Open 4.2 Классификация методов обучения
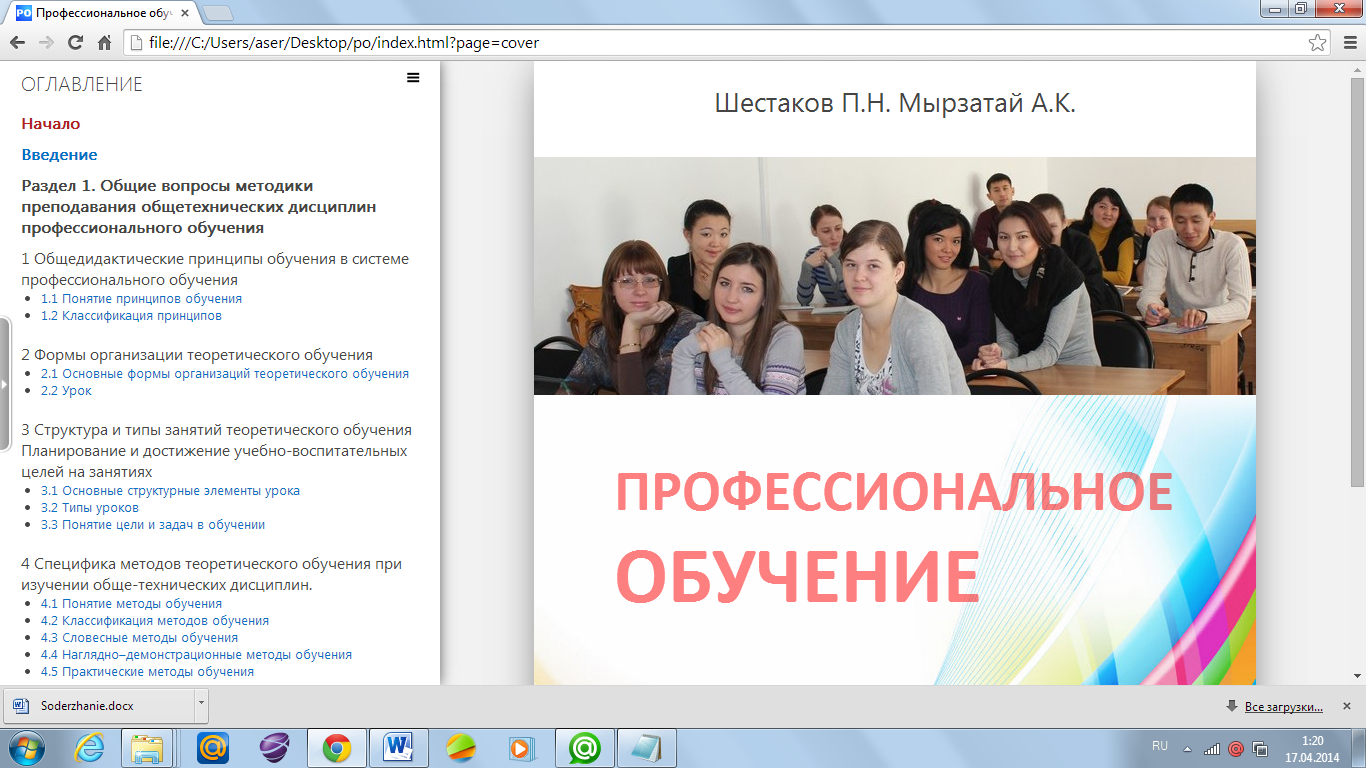This screenshot has width=1366, height=768. tap(155, 621)
